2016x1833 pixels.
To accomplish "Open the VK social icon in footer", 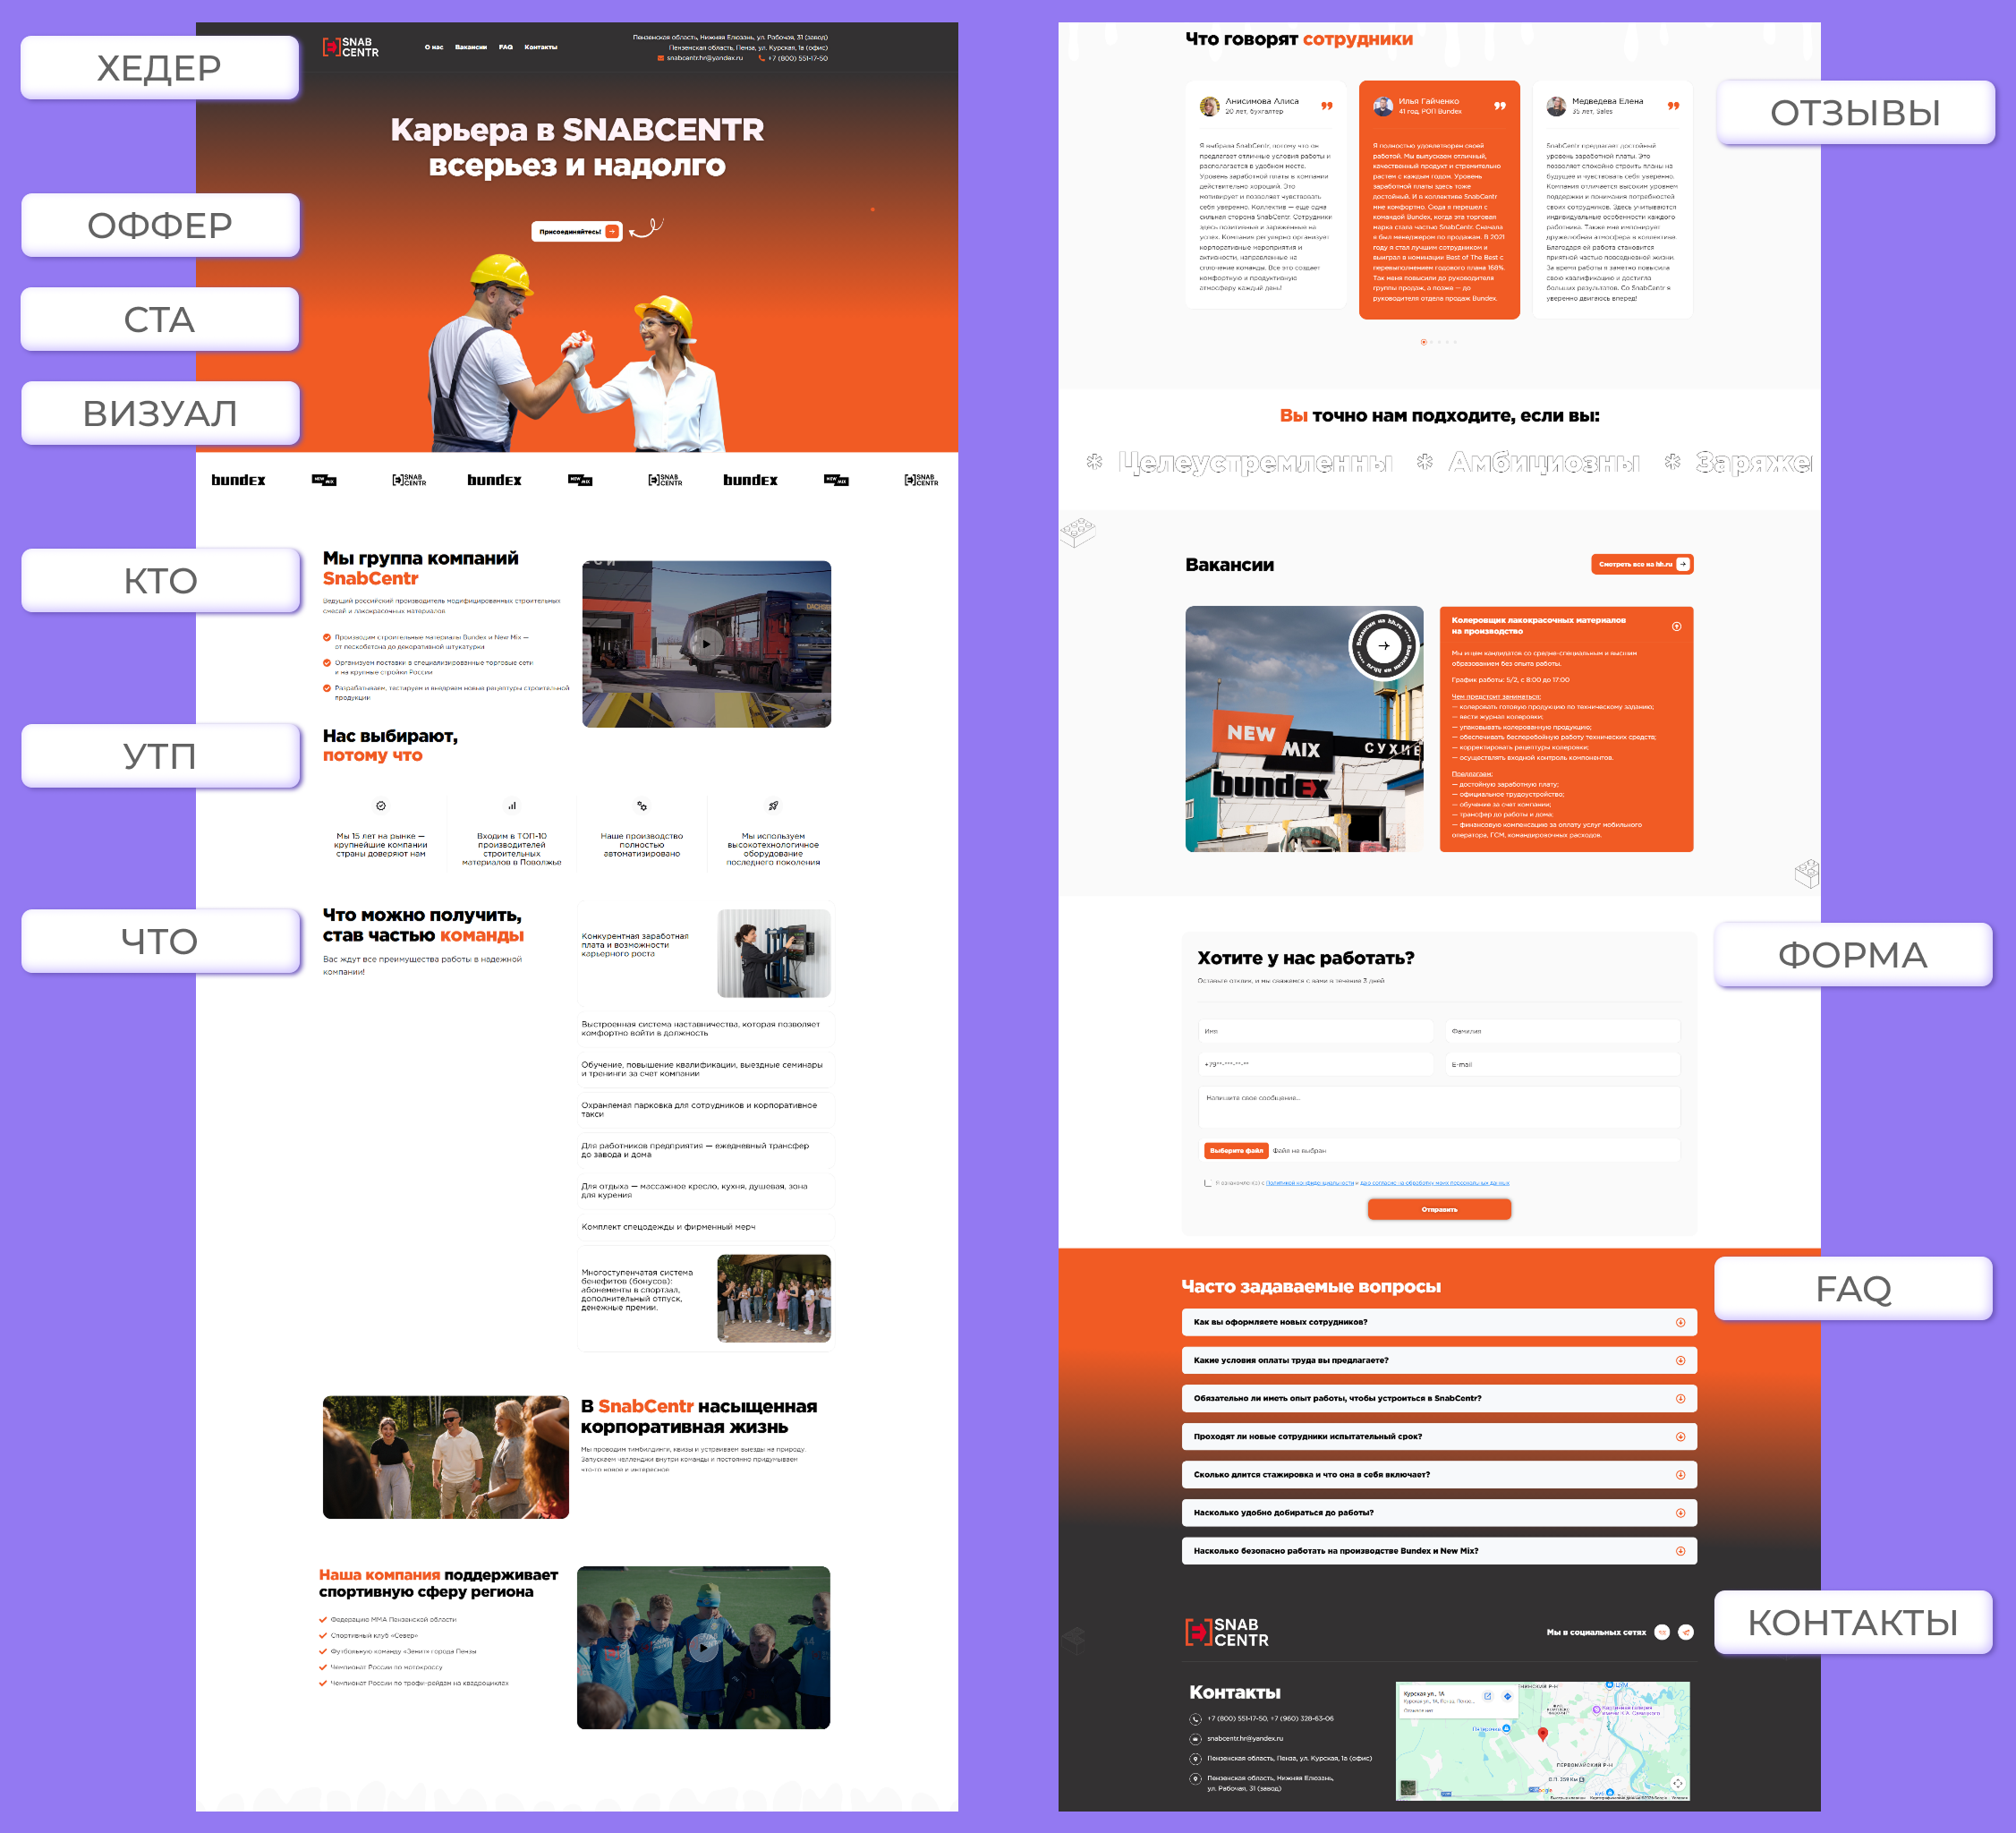I will coord(1662,1632).
